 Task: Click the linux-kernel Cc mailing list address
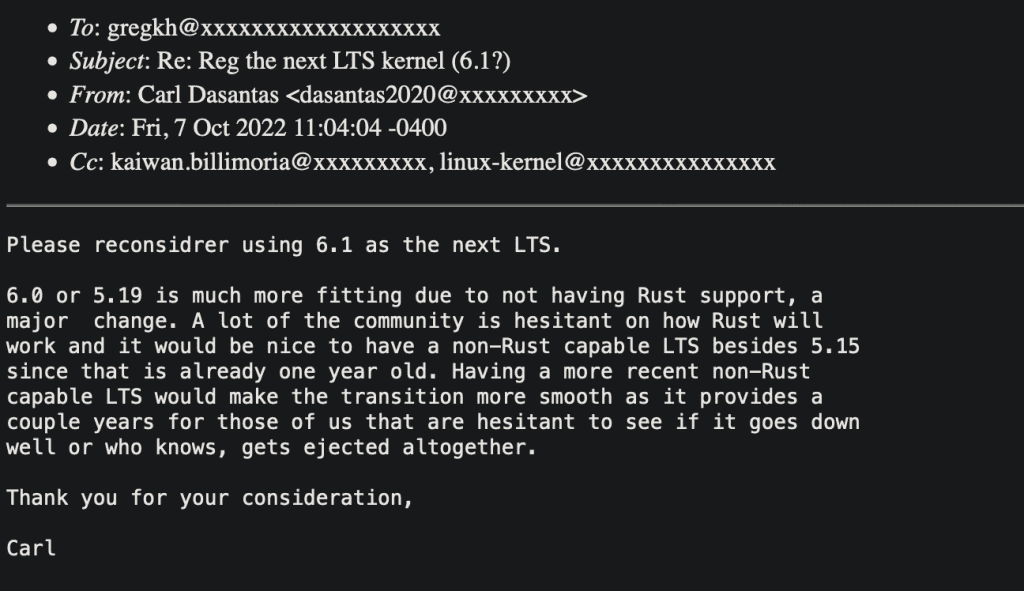[x=607, y=162]
